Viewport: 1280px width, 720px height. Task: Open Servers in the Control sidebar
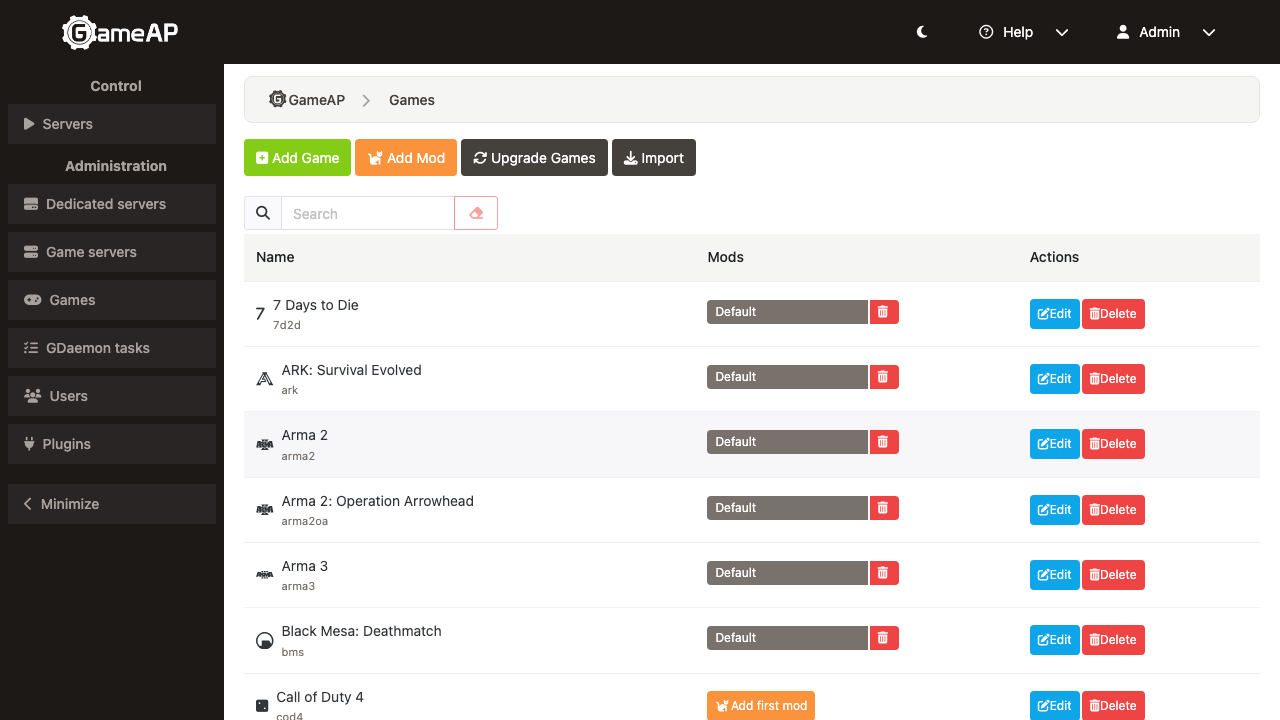tap(112, 124)
